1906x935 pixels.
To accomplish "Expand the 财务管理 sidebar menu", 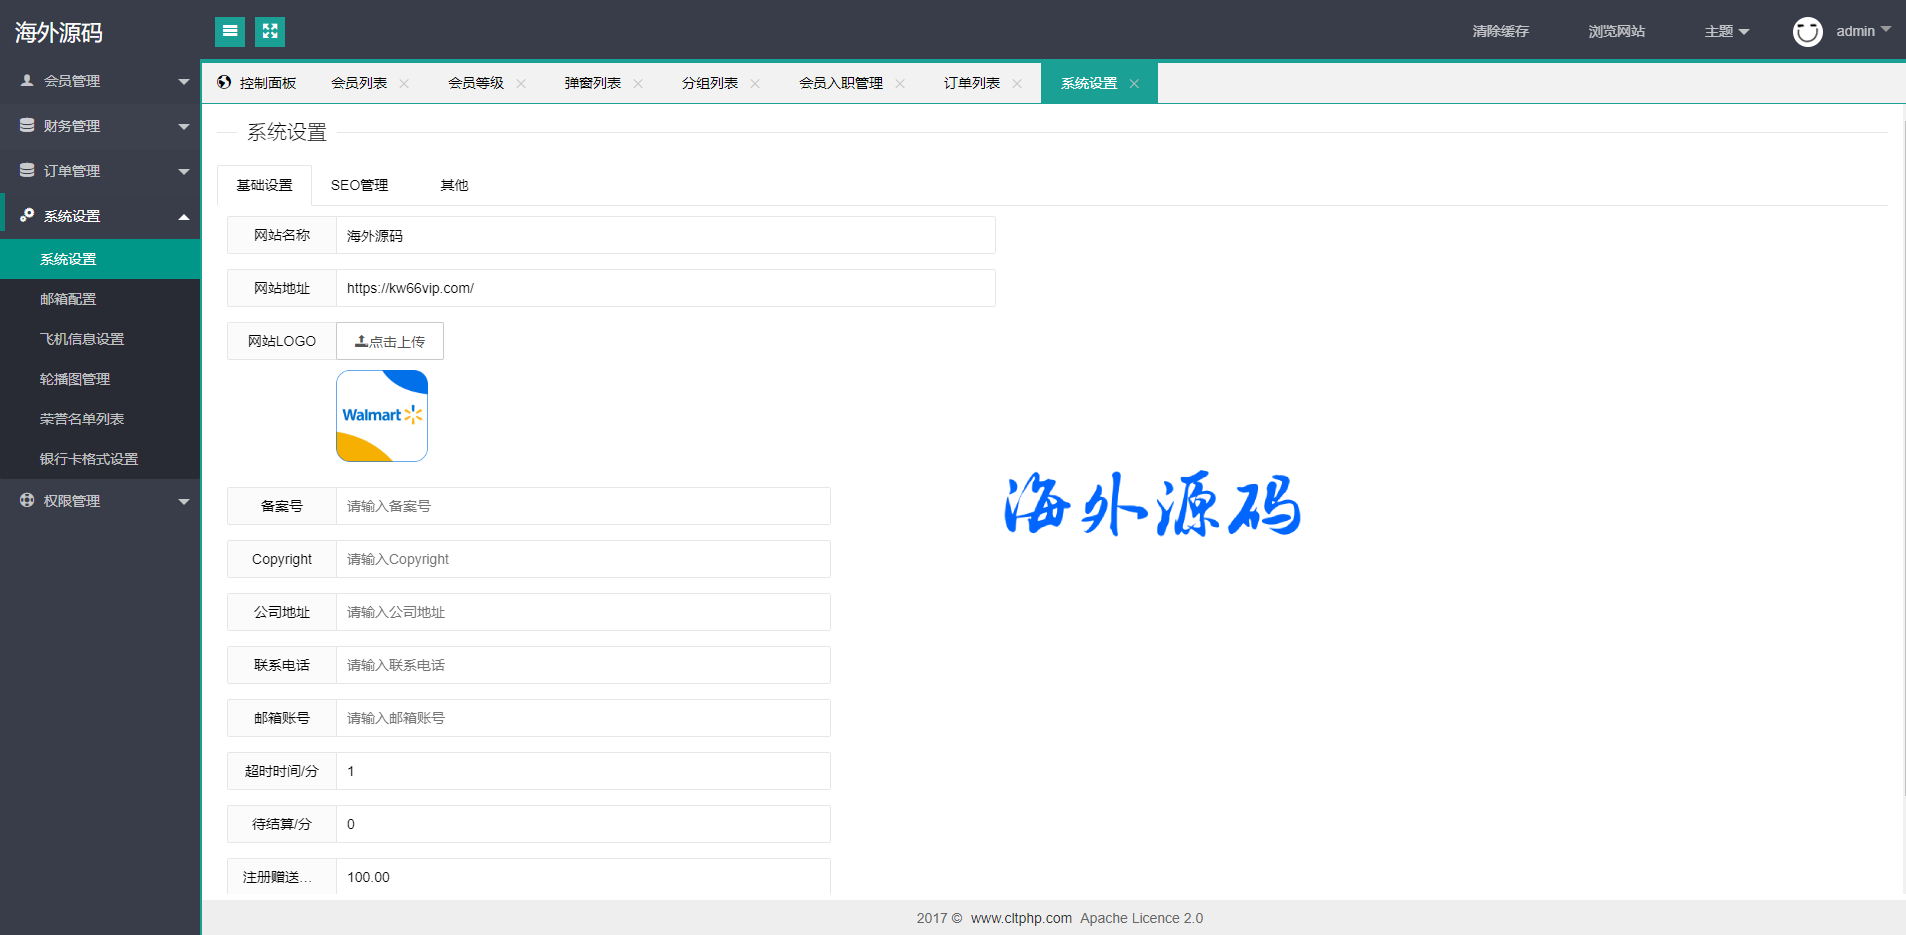I will (x=100, y=126).
